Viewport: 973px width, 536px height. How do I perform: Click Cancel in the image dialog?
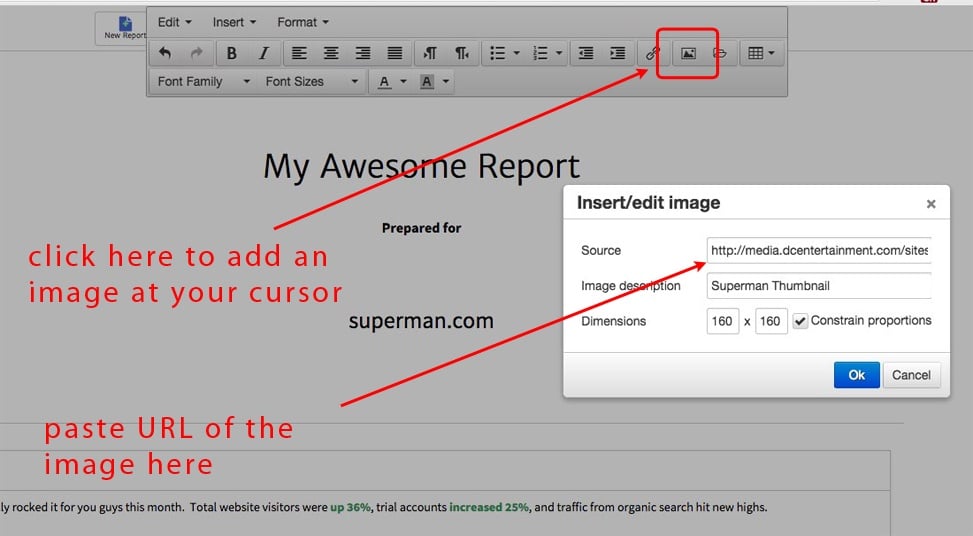911,375
